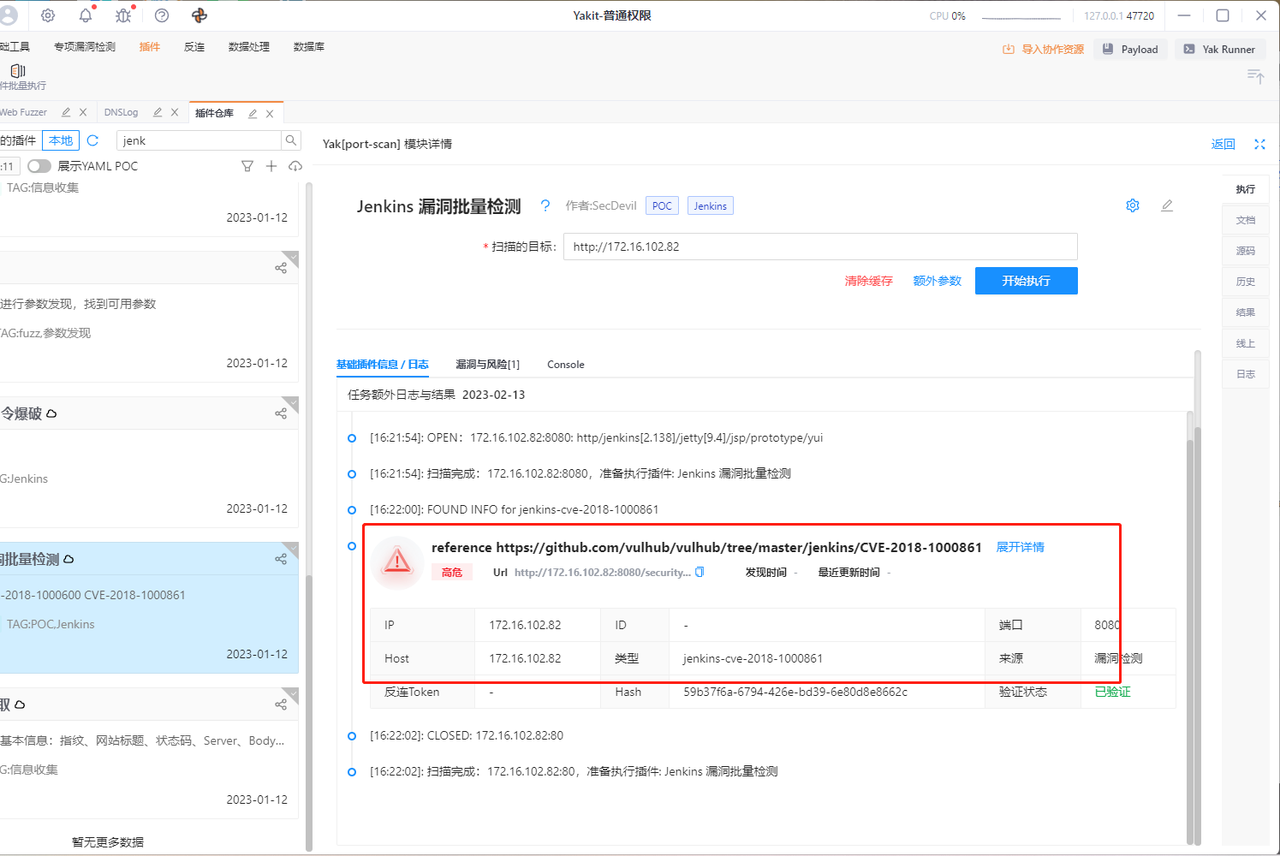
Task: Close the Web Fuzzer tab
Action: click(x=83, y=113)
